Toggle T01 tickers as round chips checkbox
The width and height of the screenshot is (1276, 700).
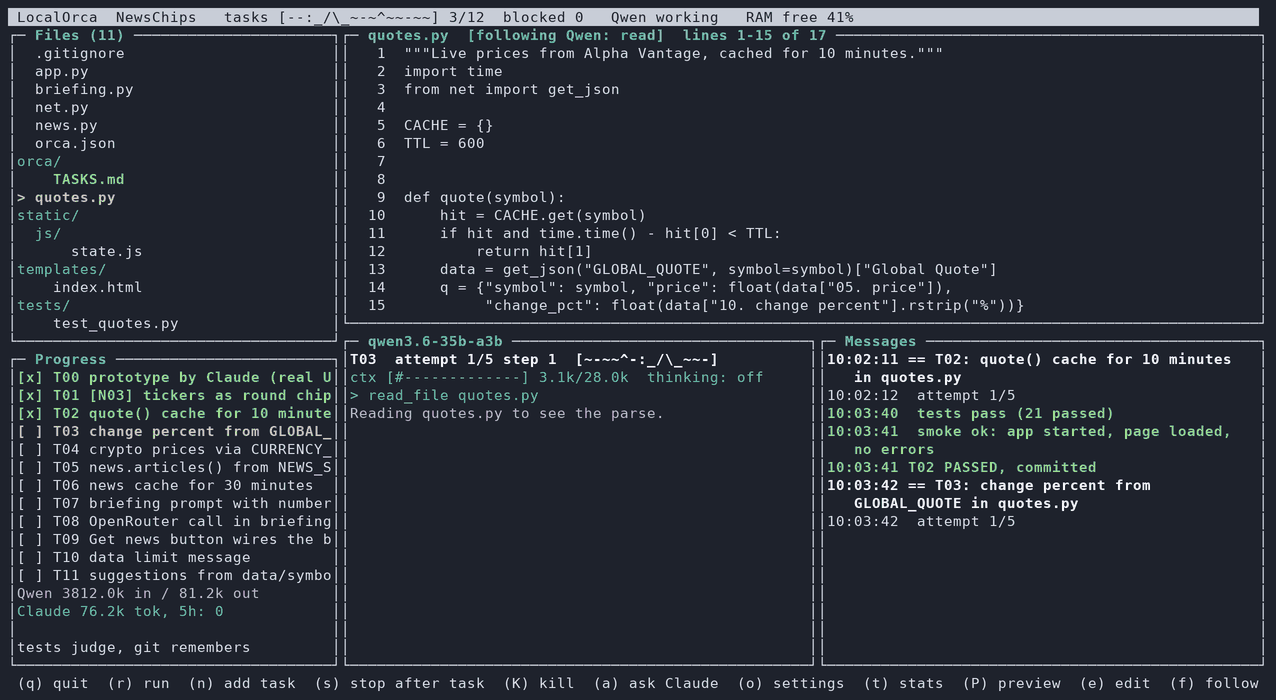[x=30, y=395]
